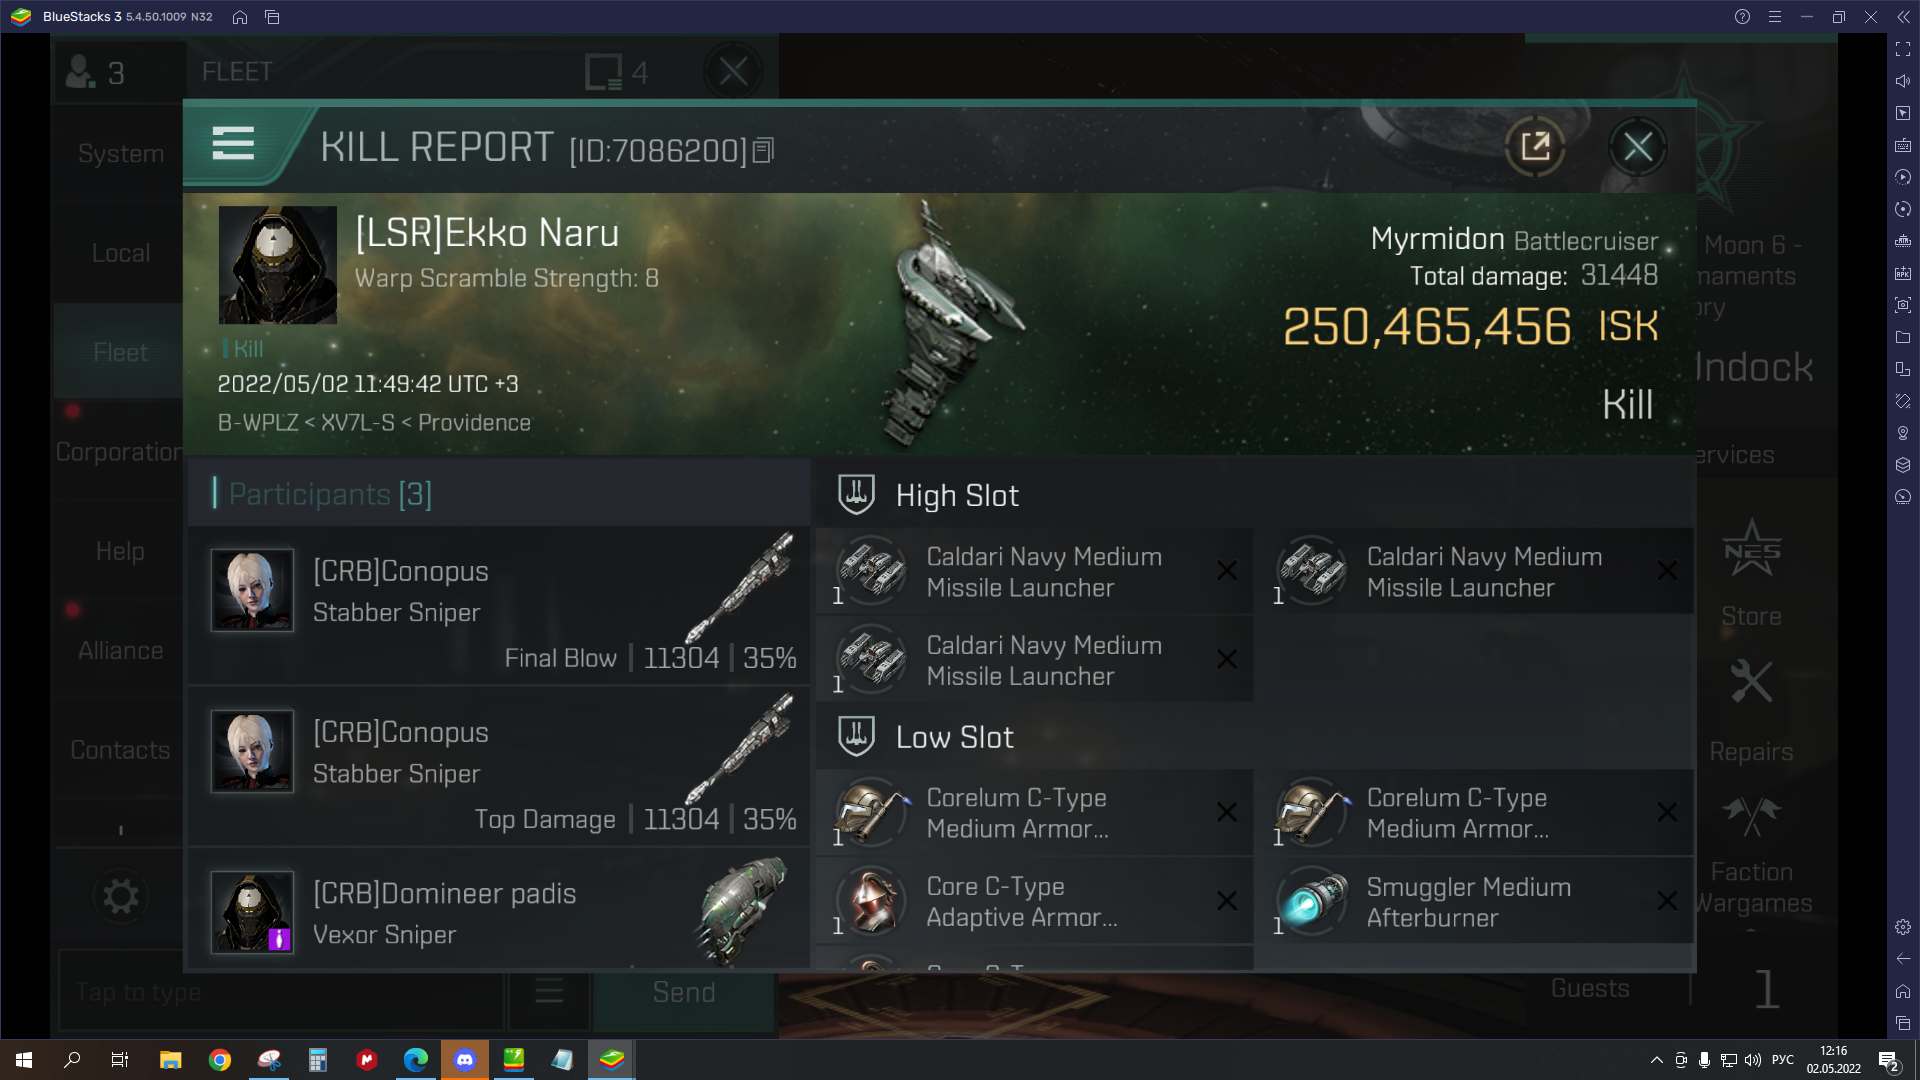Close the Smuggler Medium Afterburner module
Image resolution: width=1920 pixels, height=1080 pixels.
[1664, 902]
